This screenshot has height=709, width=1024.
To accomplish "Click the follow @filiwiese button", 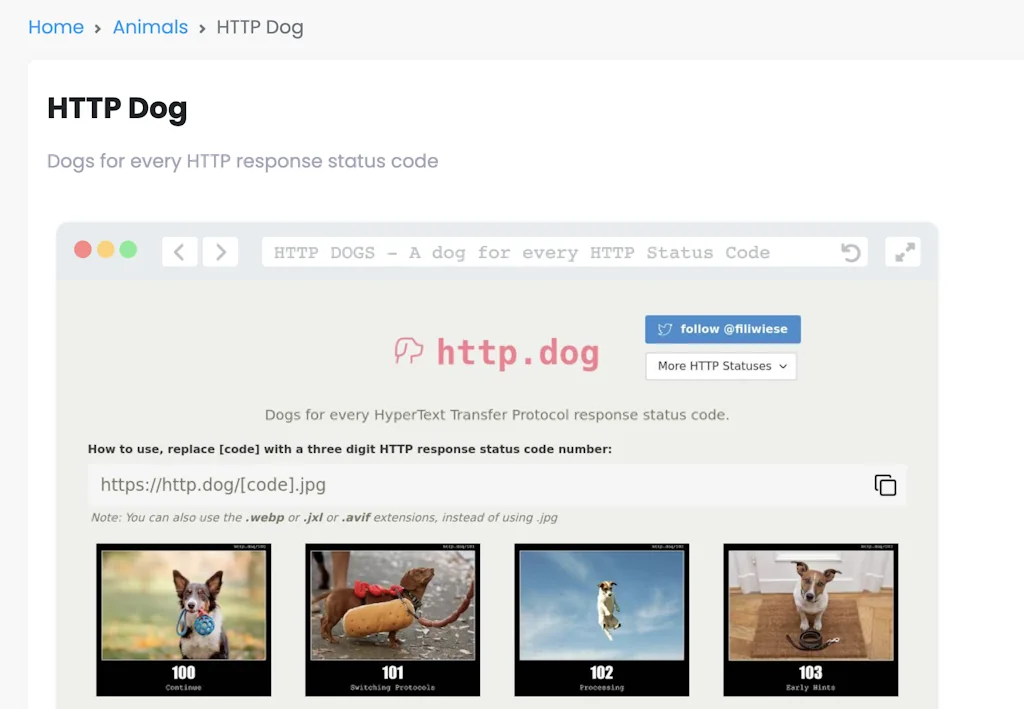I will coord(722,329).
